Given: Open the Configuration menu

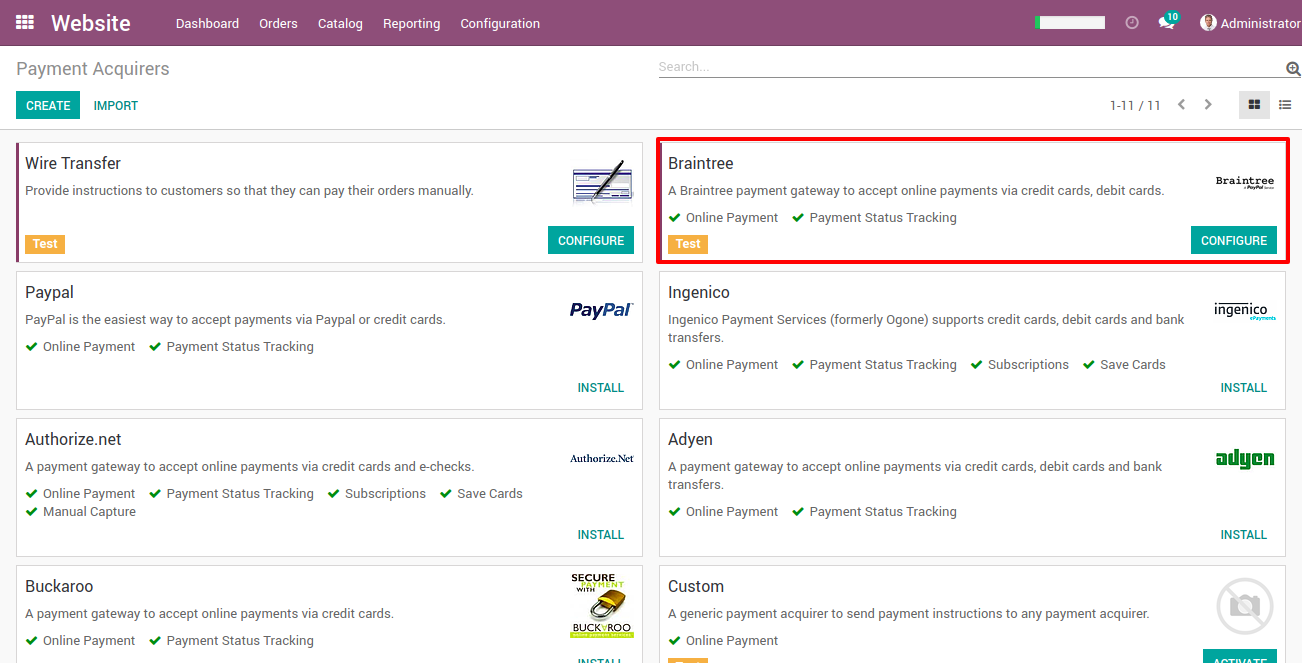Looking at the screenshot, I should [x=500, y=23].
